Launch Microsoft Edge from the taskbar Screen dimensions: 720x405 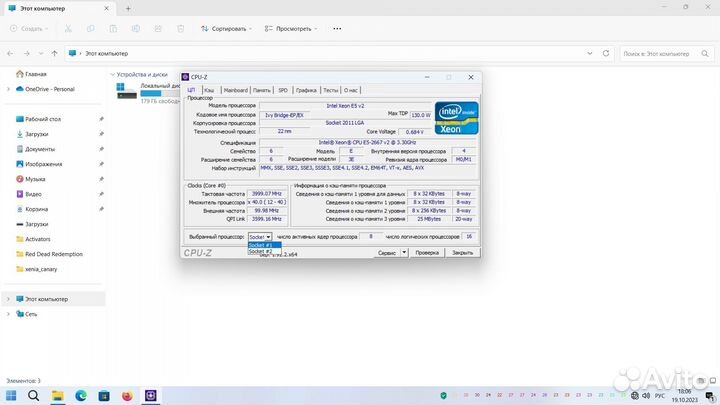click(x=81, y=395)
